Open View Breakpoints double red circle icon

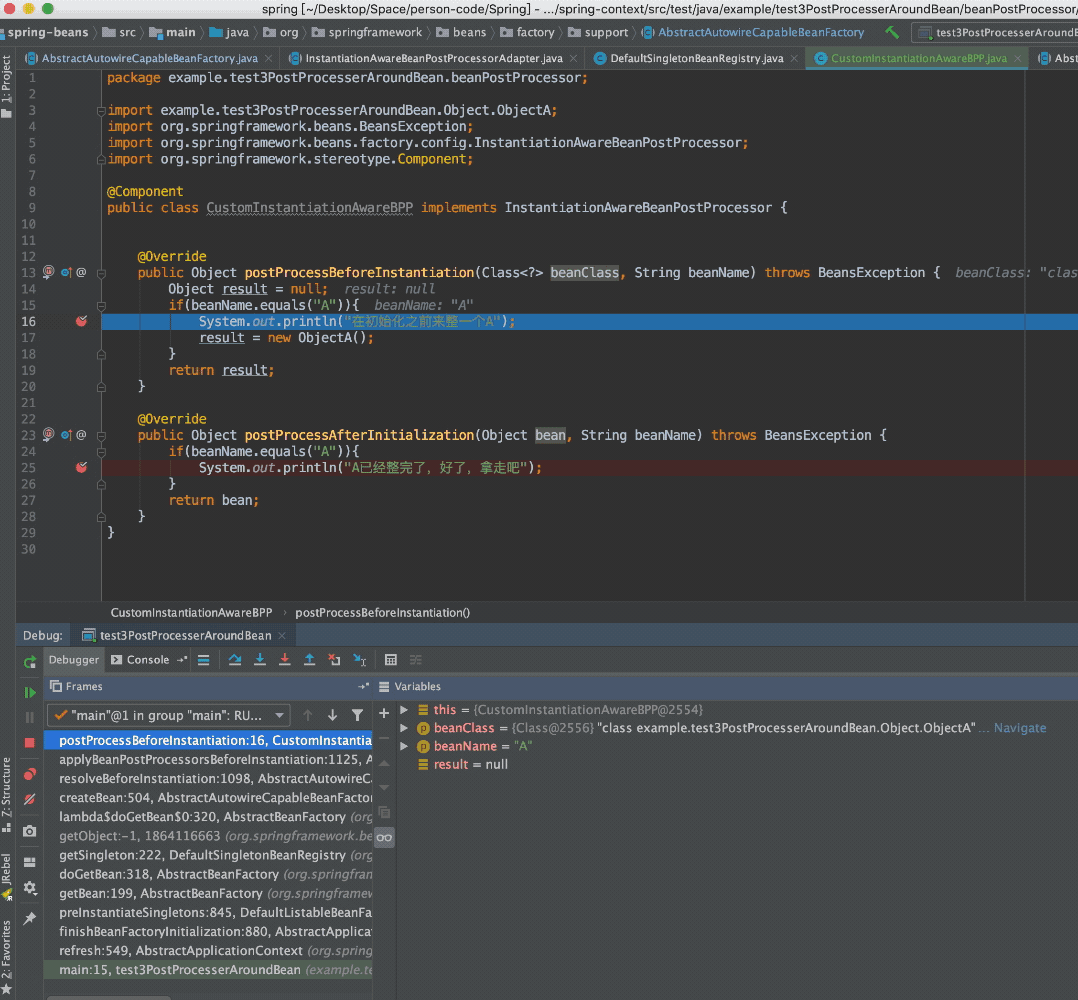[30, 774]
